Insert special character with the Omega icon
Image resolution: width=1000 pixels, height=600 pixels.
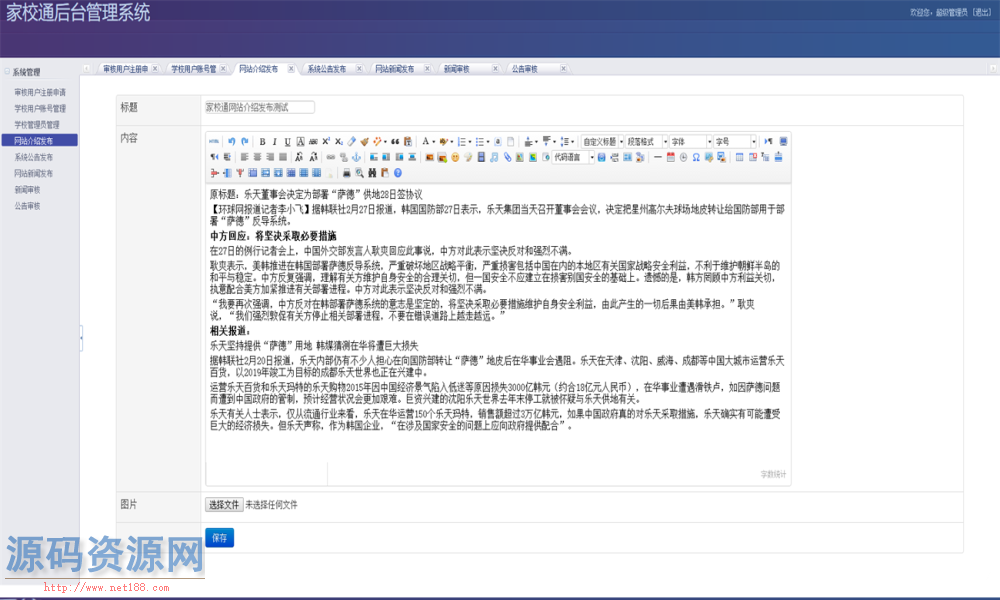(x=696, y=157)
